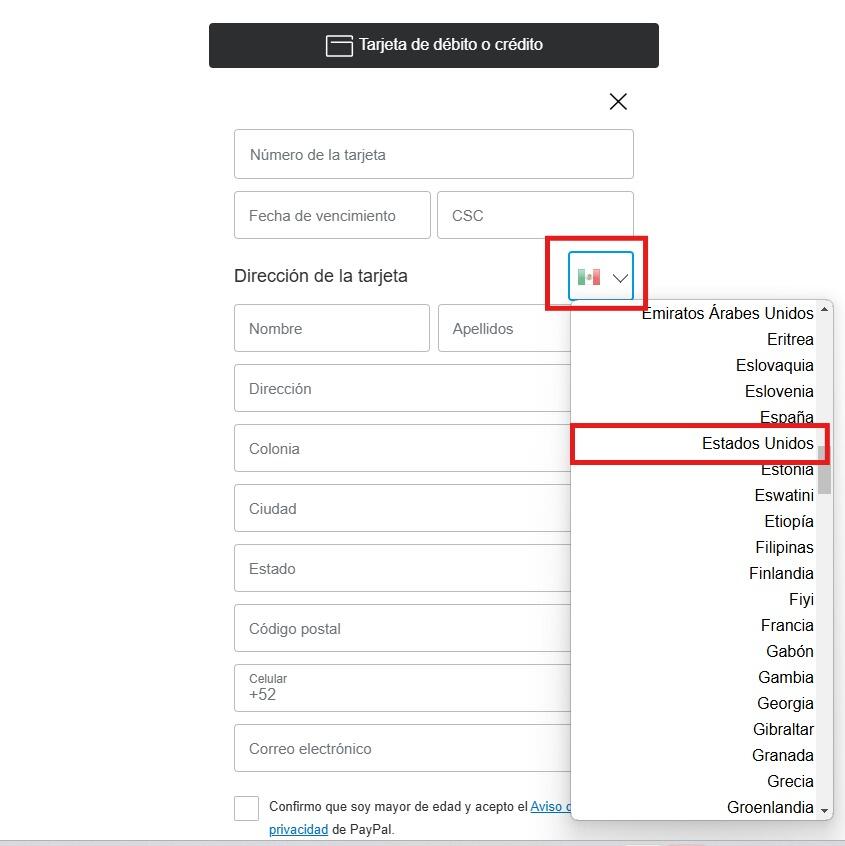Click the country list scrollbar thumb
This screenshot has height=846, width=845.
(x=824, y=469)
